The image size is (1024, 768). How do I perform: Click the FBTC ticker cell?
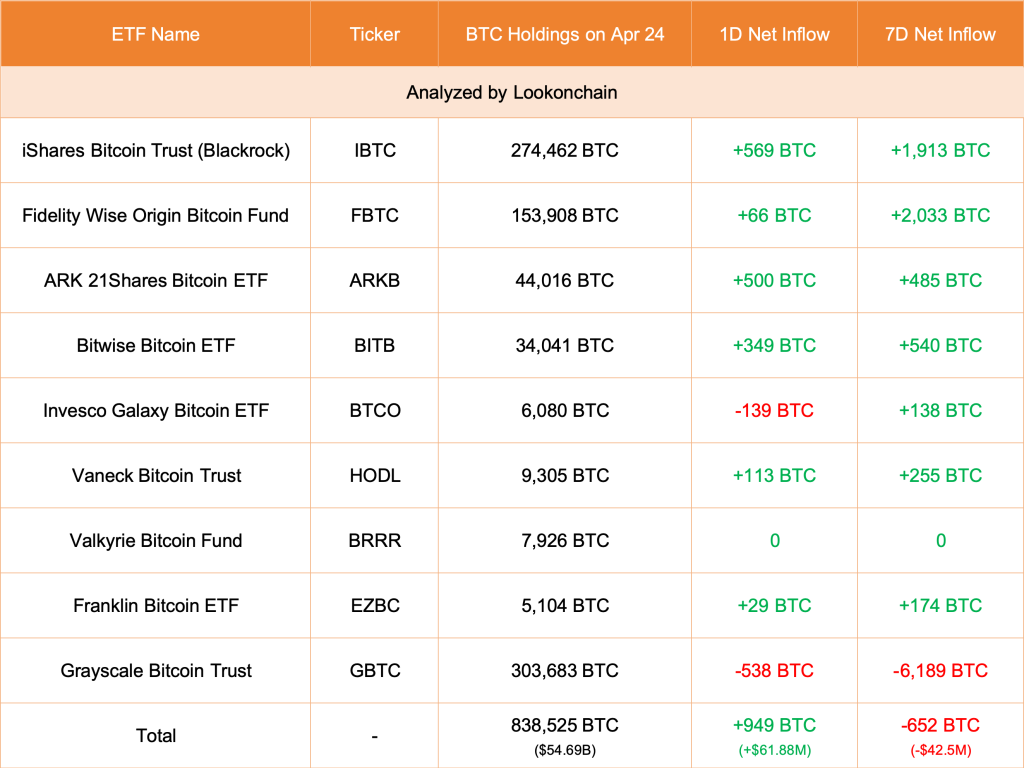tap(375, 215)
